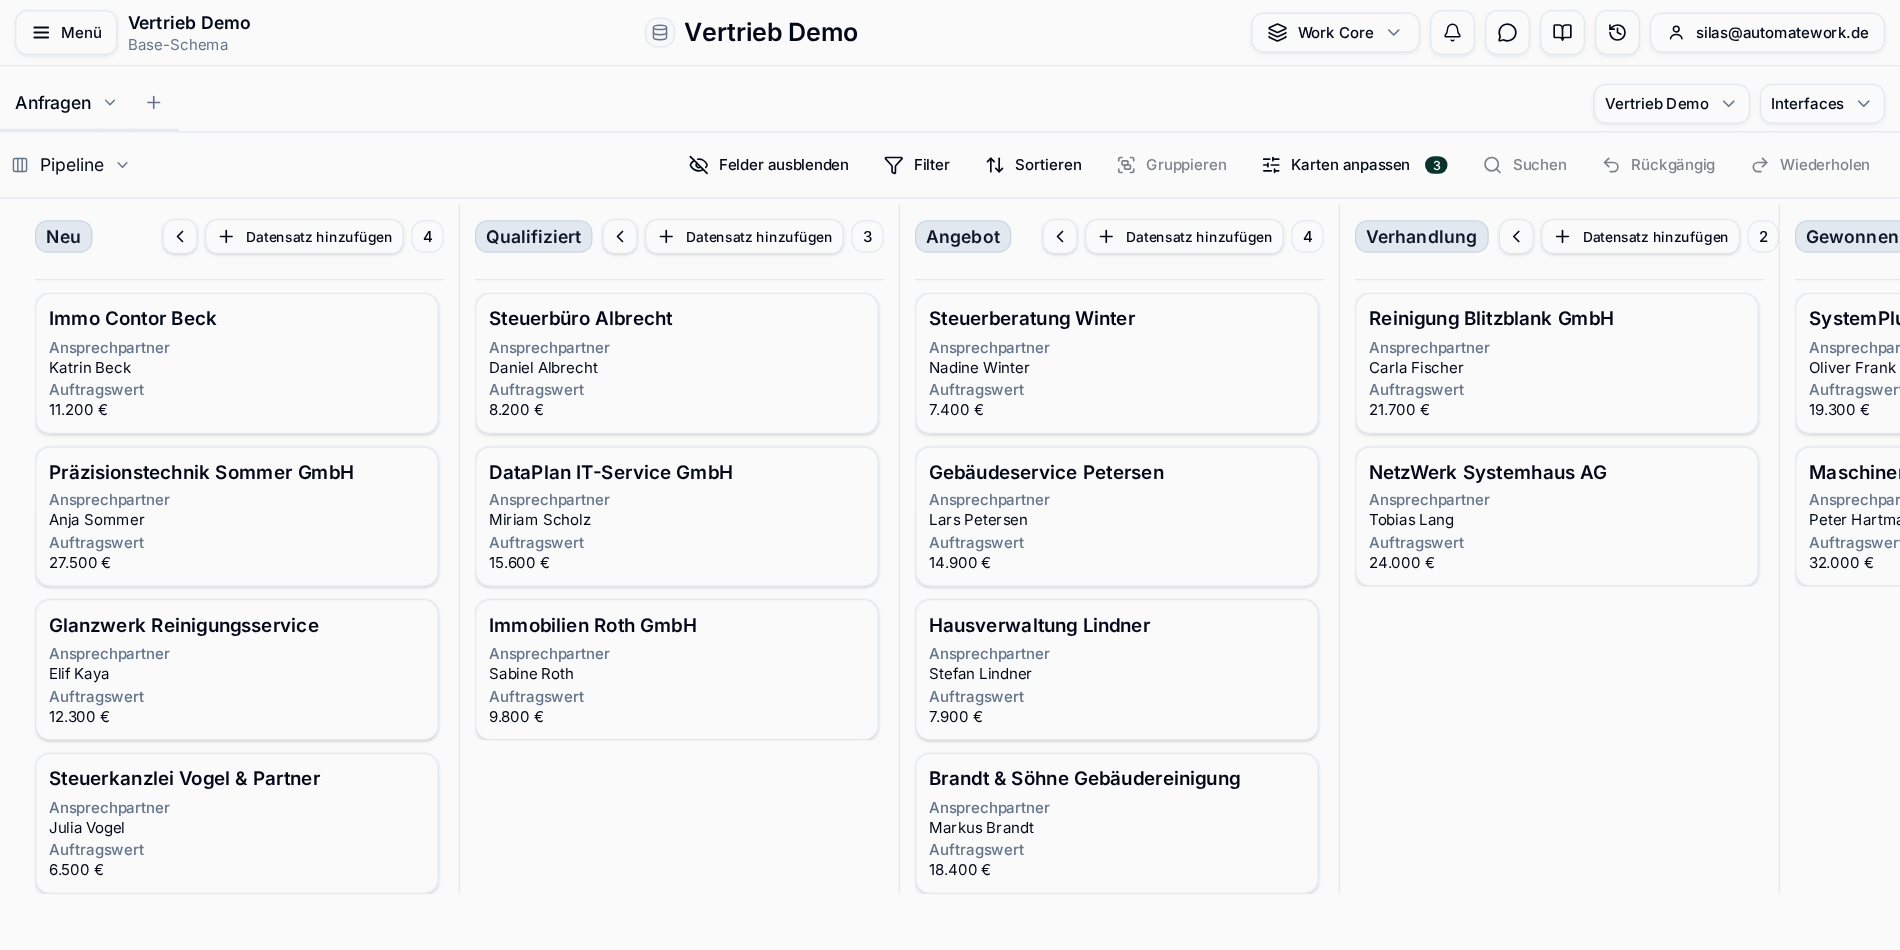
Task: Open user account silas@automatework.de
Action: pyautogui.click(x=1767, y=33)
